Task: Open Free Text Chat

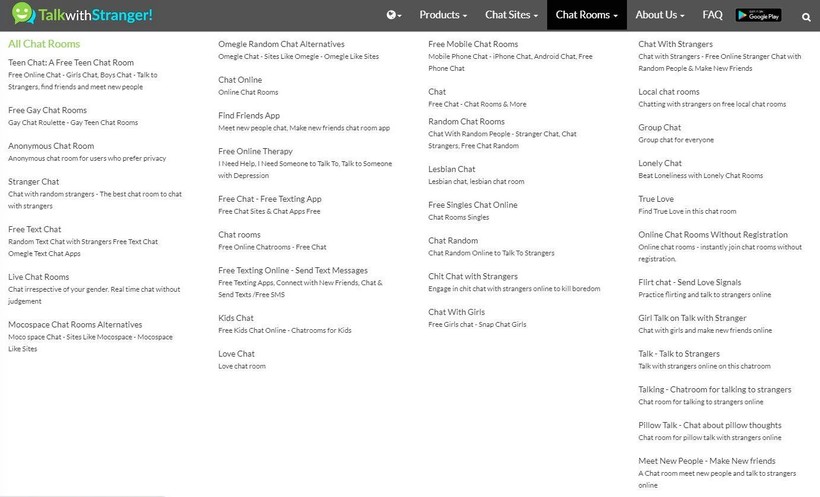Action: point(35,229)
